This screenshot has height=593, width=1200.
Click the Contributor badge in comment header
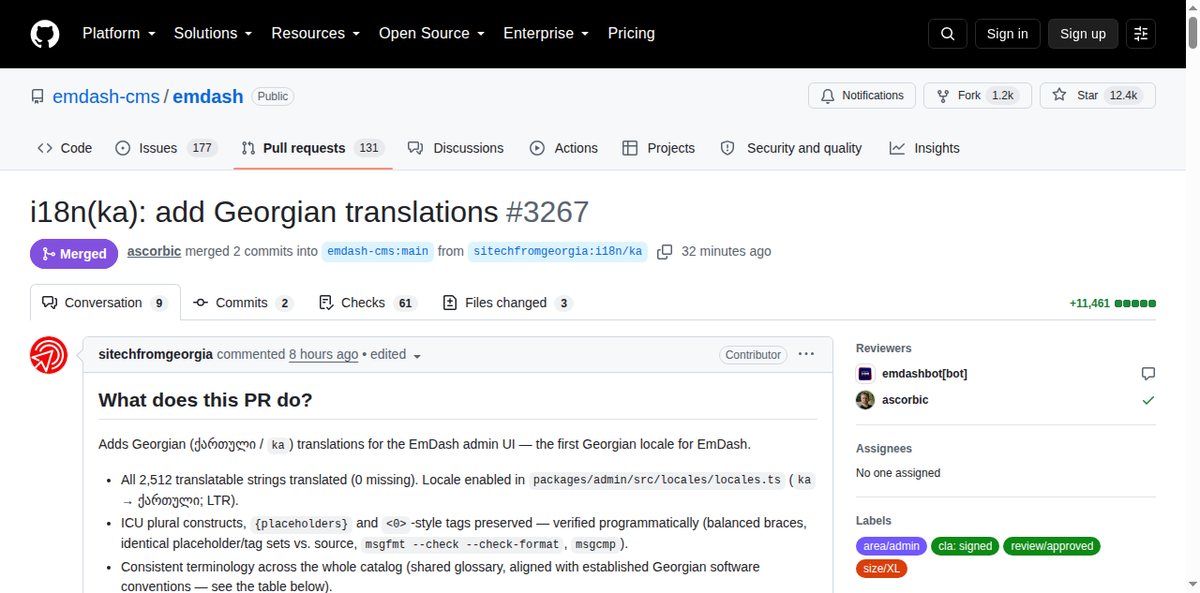click(x=753, y=355)
